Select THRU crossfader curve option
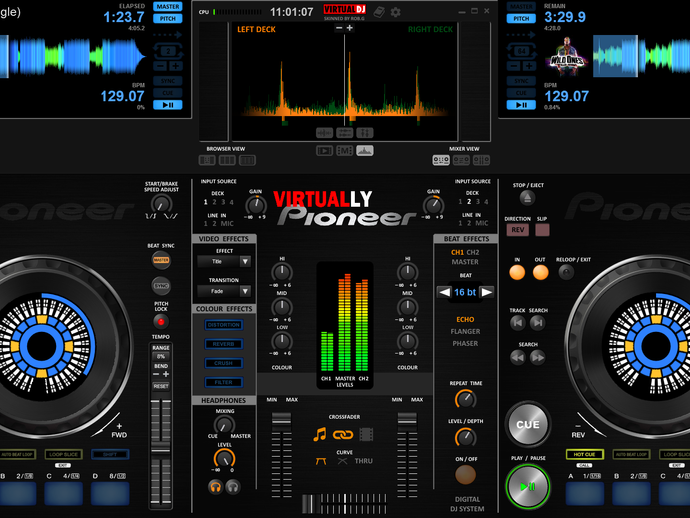Viewport: 690px width, 518px height. point(363,461)
